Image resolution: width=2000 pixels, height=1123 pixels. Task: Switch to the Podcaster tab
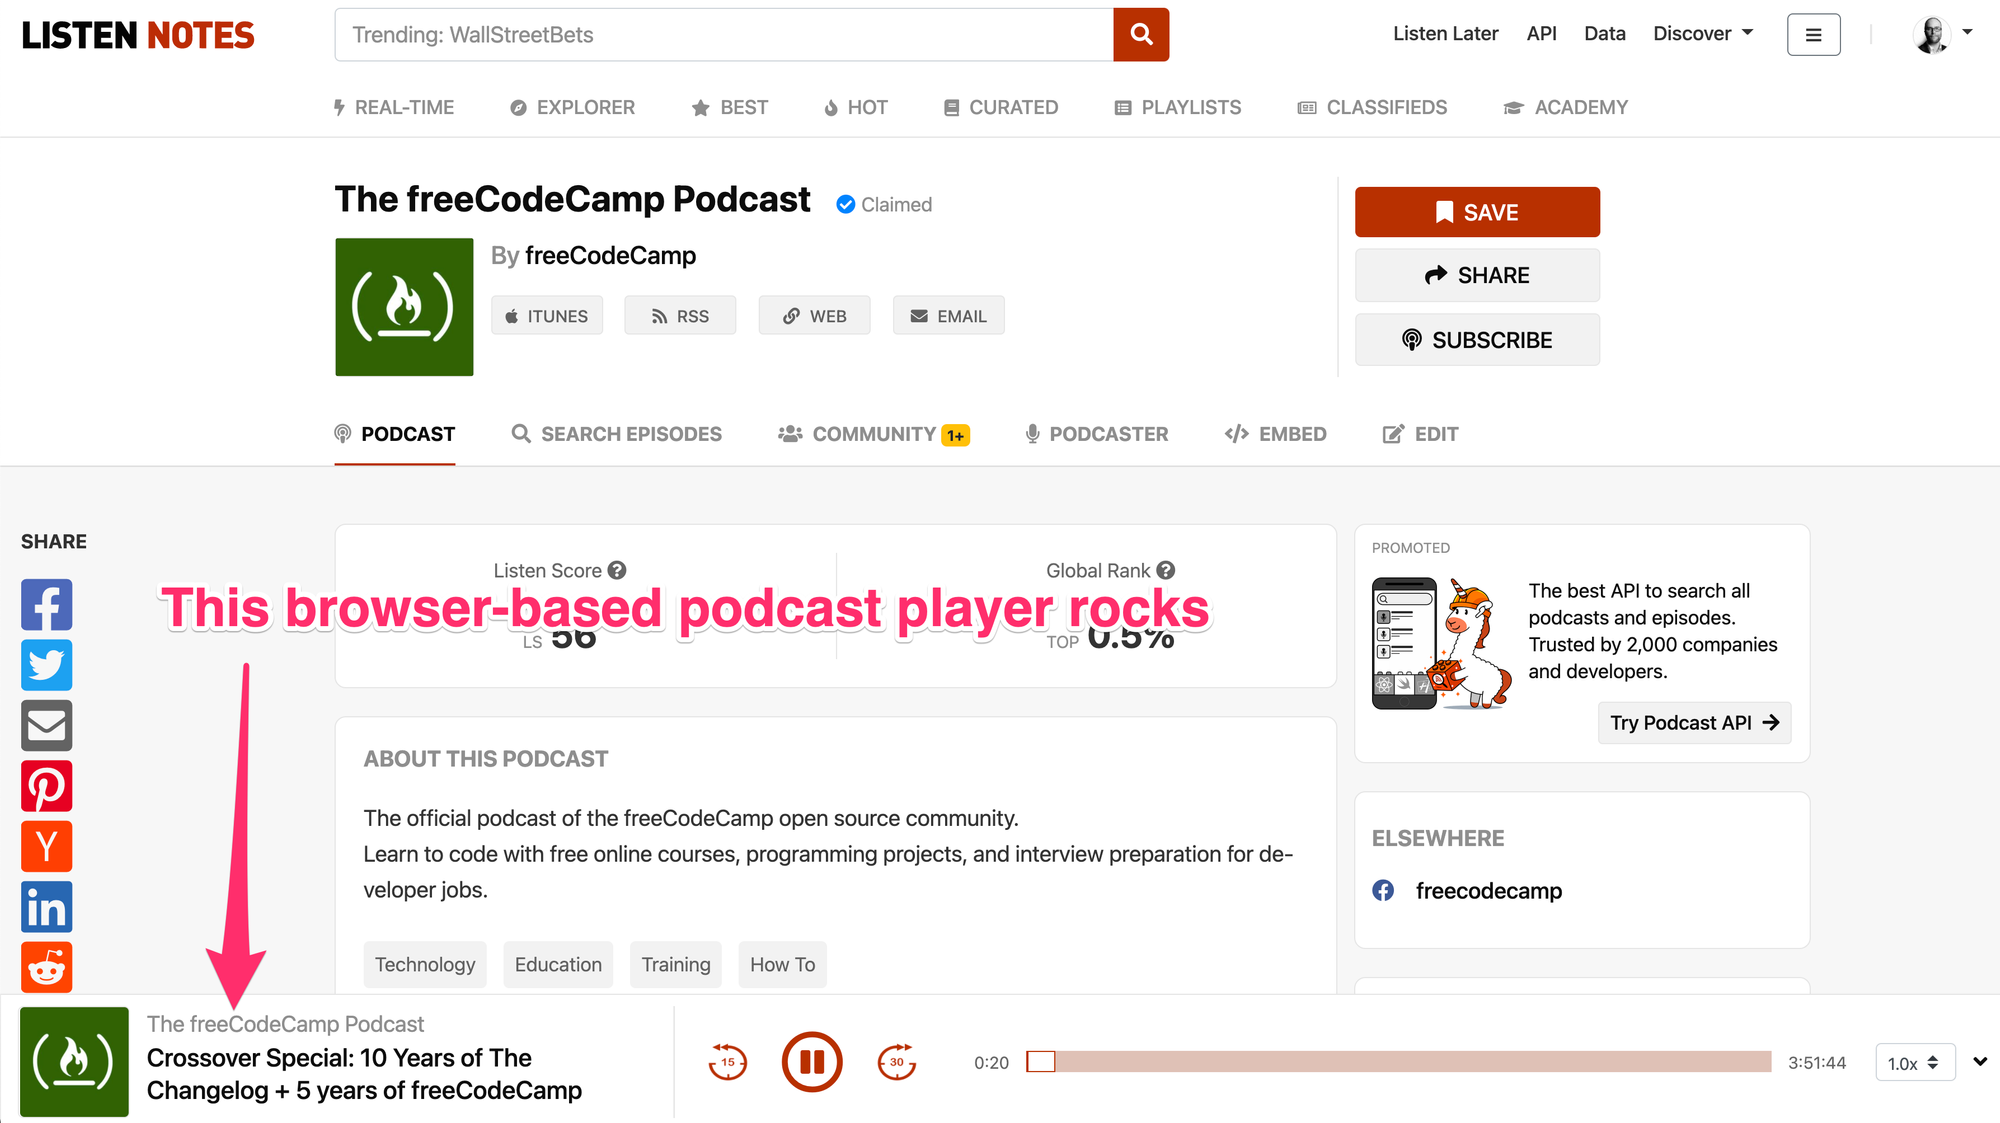[x=1093, y=434]
